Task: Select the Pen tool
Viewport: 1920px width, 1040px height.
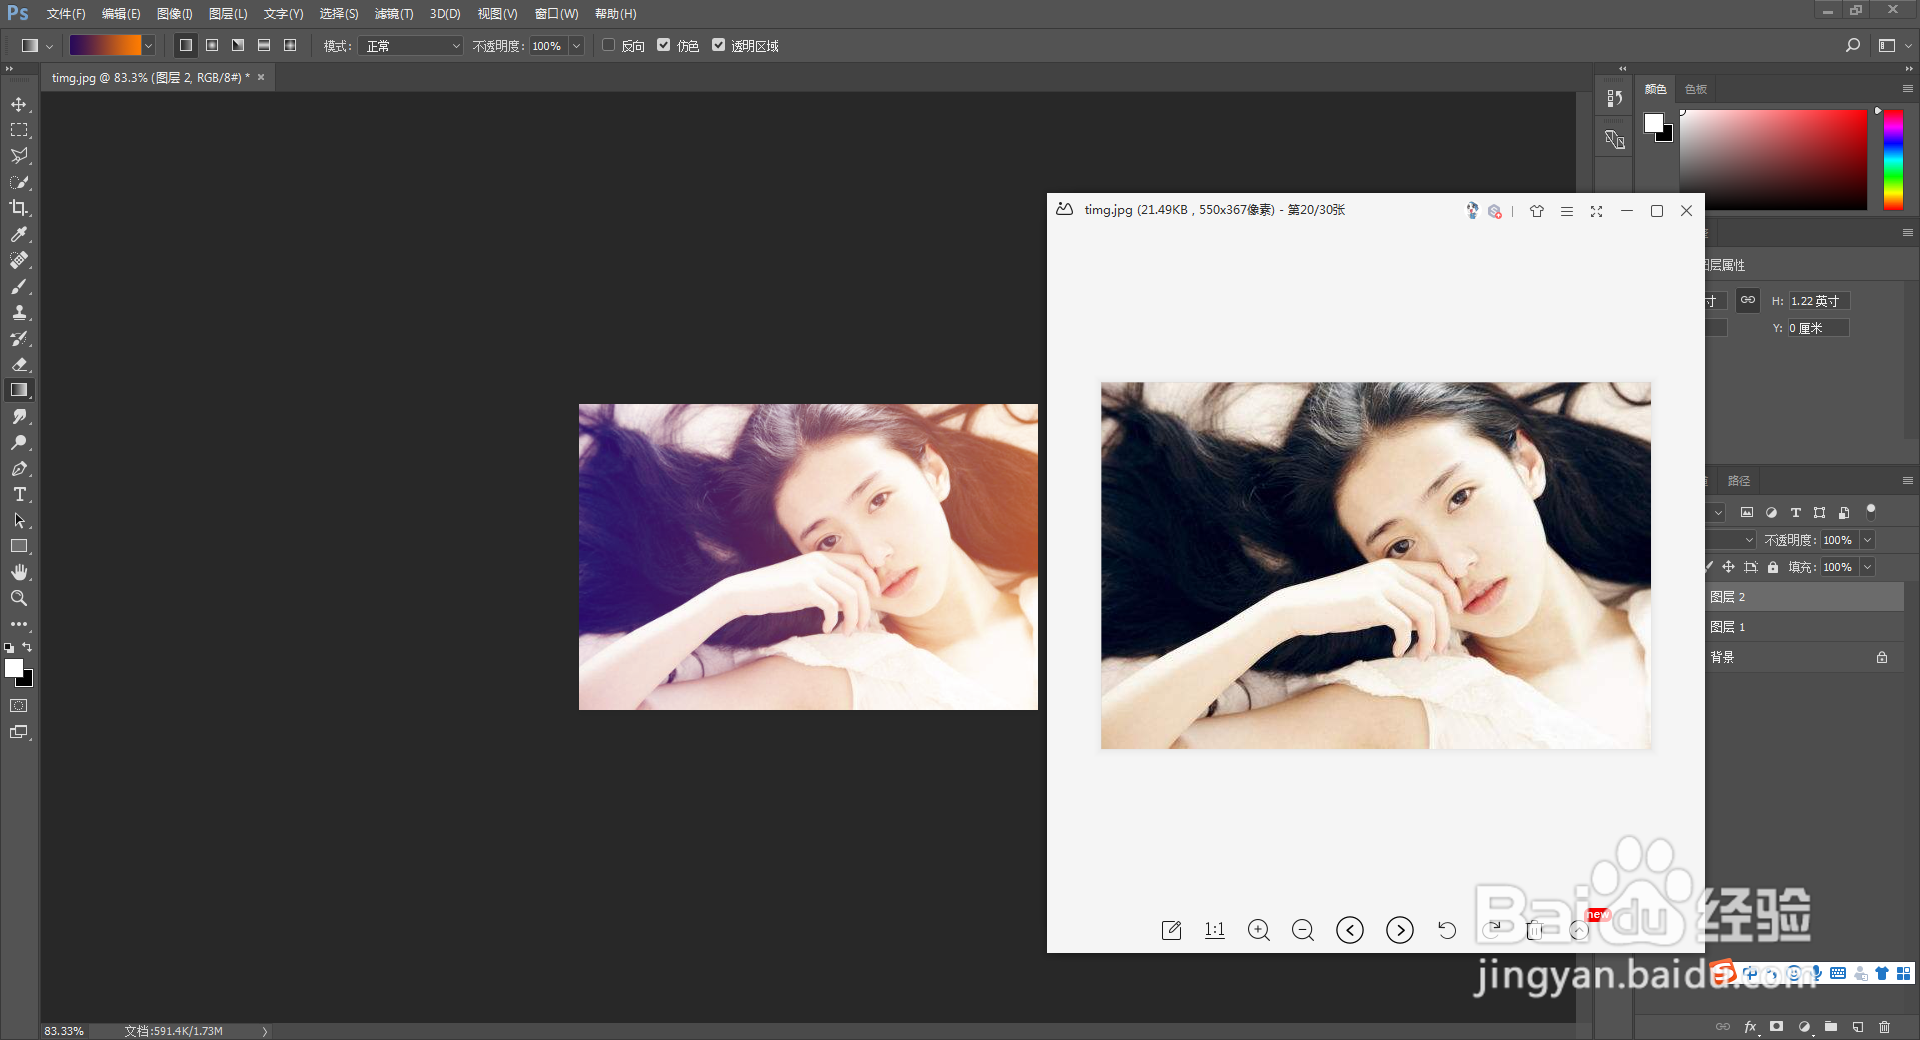Action: pos(19,468)
